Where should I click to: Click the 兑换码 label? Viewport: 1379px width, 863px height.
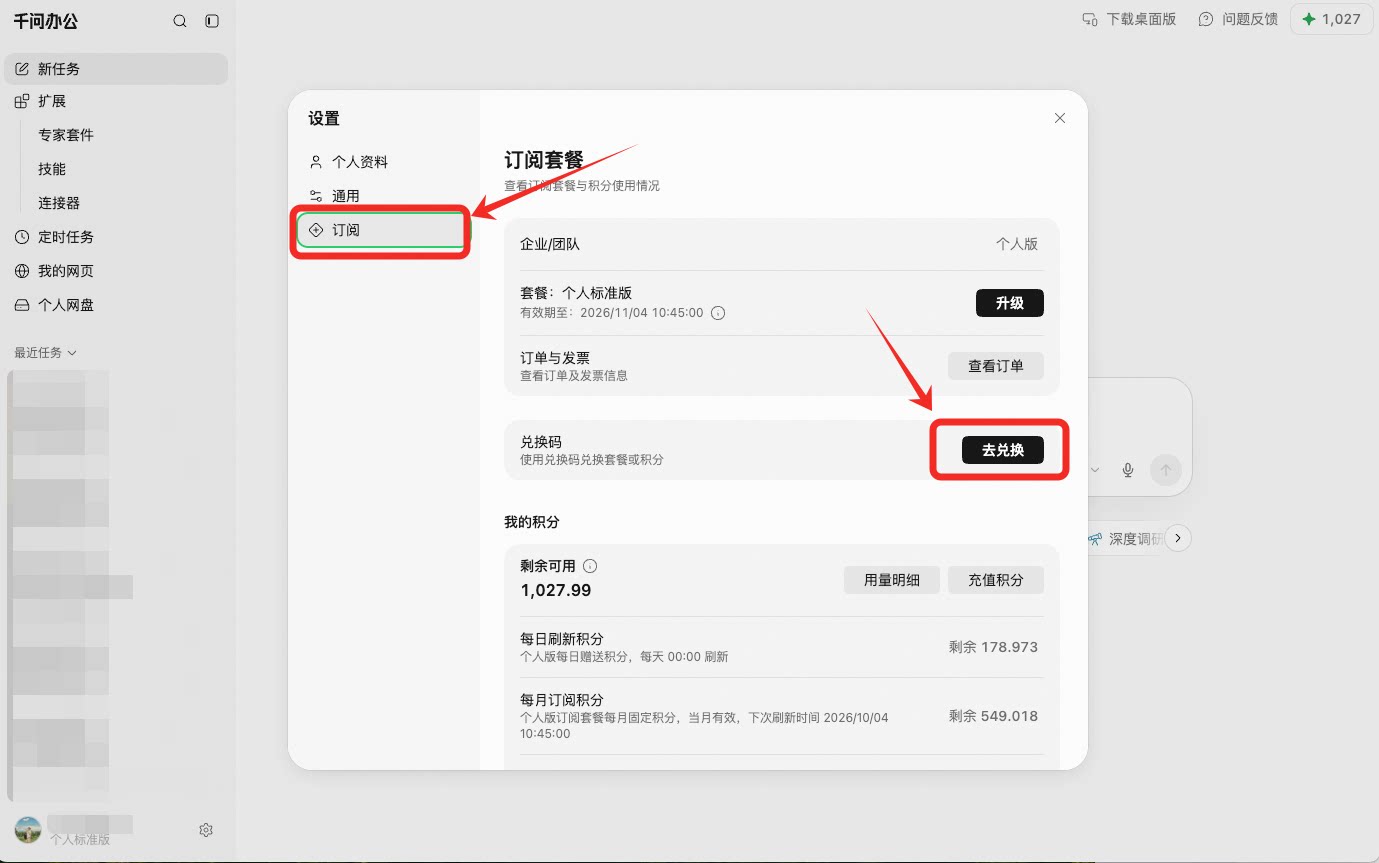(x=541, y=442)
